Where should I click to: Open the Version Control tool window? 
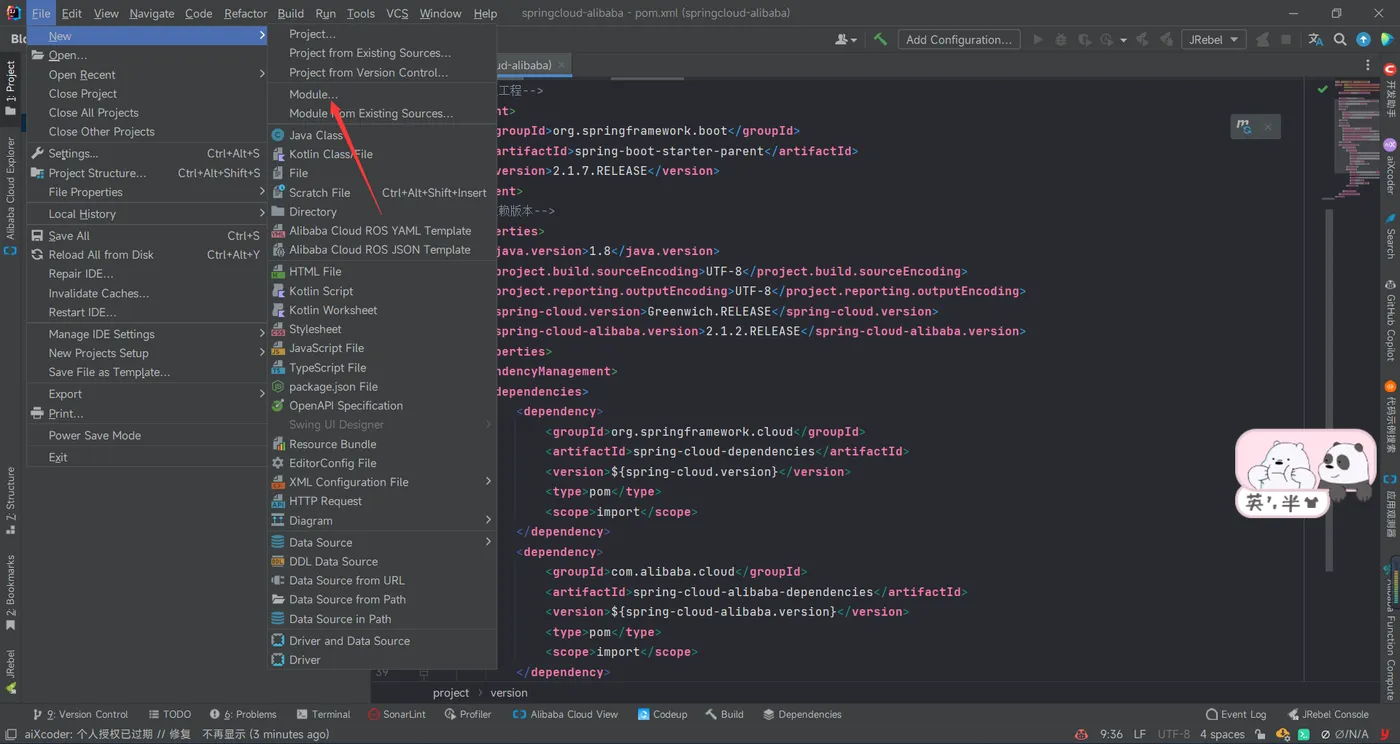point(80,714)
